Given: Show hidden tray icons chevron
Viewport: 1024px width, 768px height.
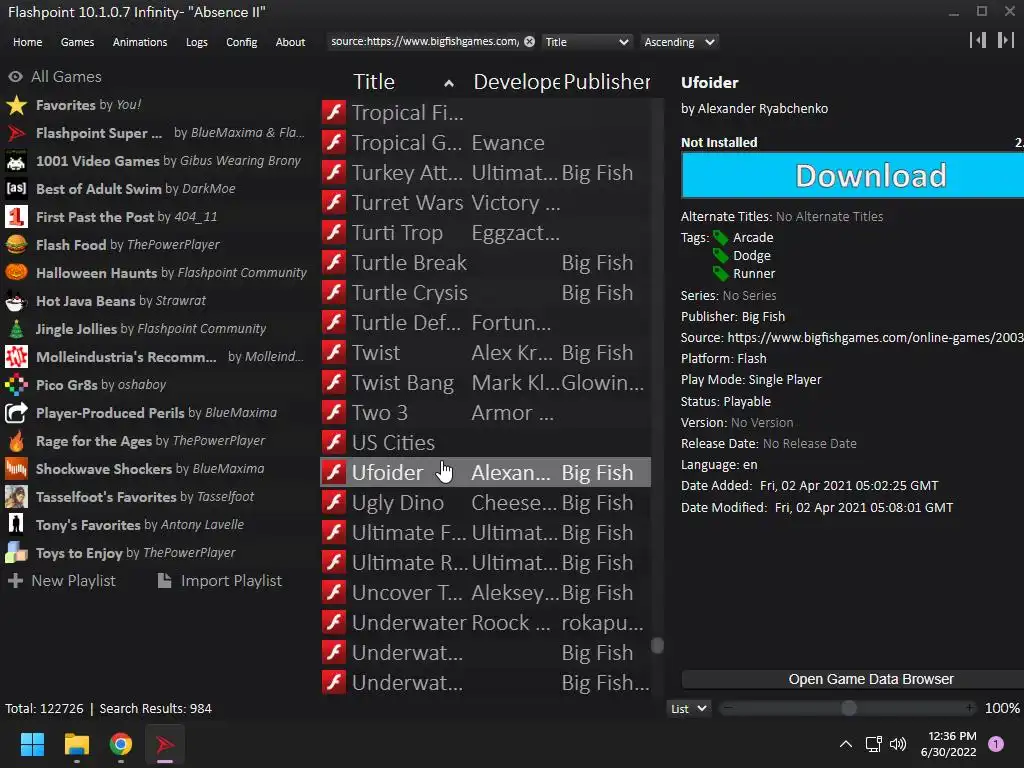Looking at the screenshot, I should [846, 744].
